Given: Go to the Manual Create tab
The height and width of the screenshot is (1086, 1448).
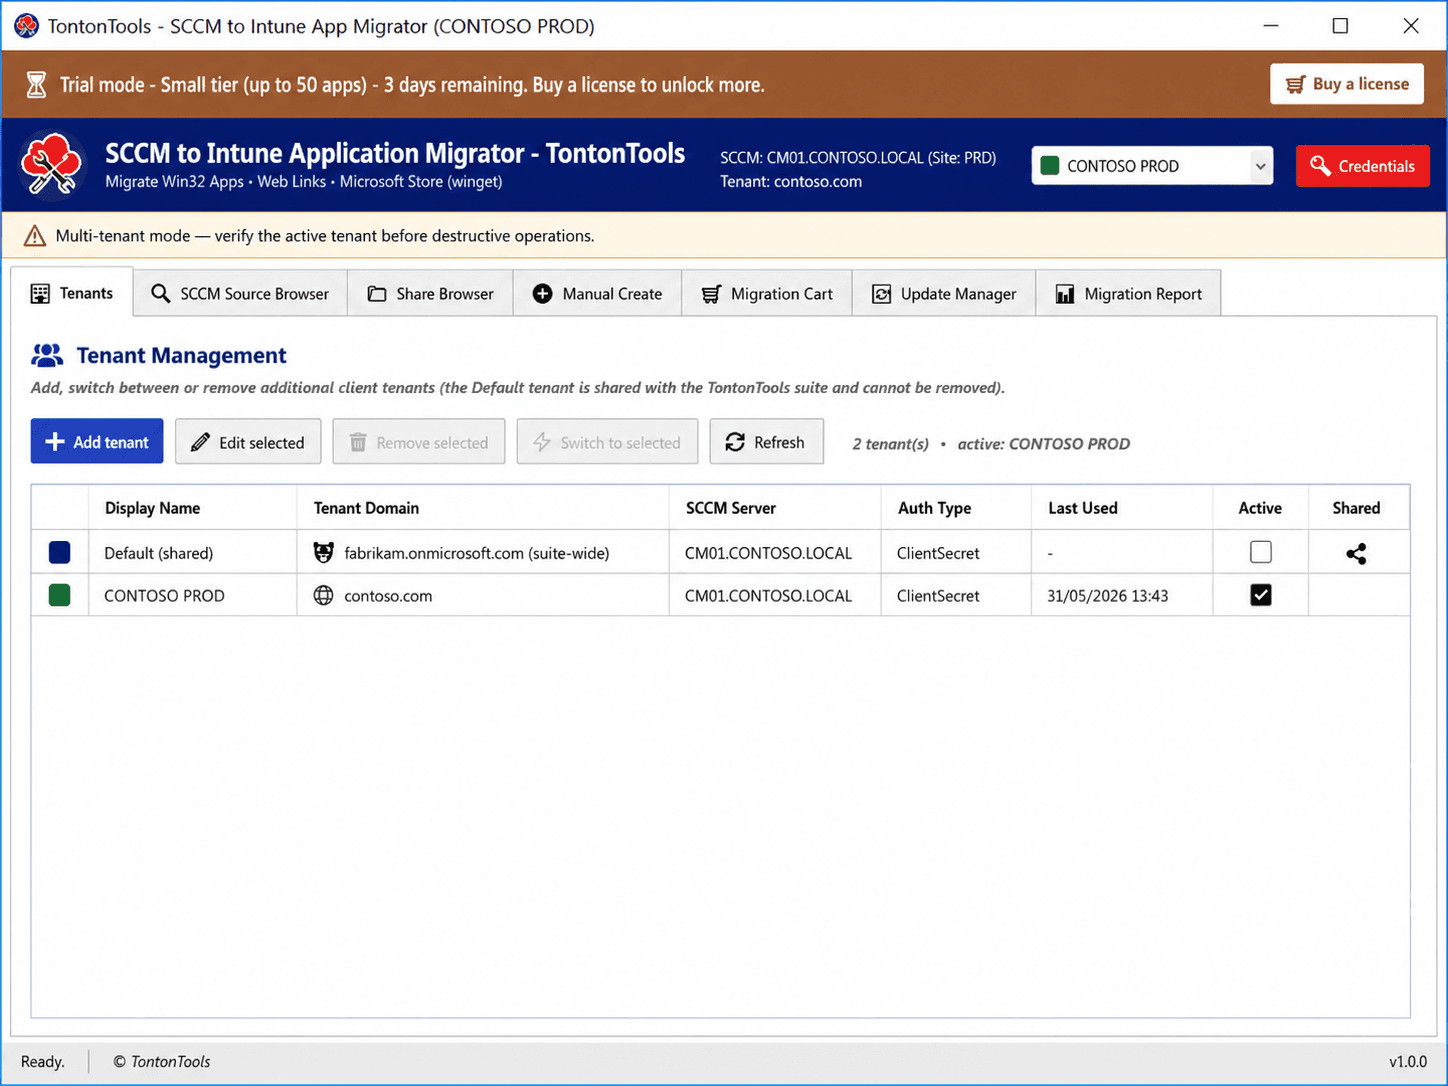Looking at the screenshot, I should pyautogui.click(x=597, y=294).
